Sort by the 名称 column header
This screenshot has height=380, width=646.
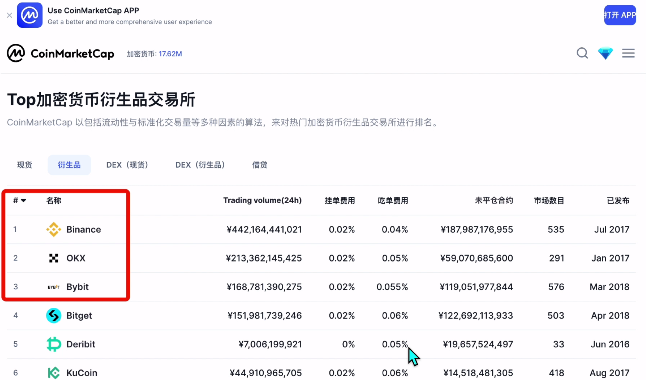[x=54, y=201]
